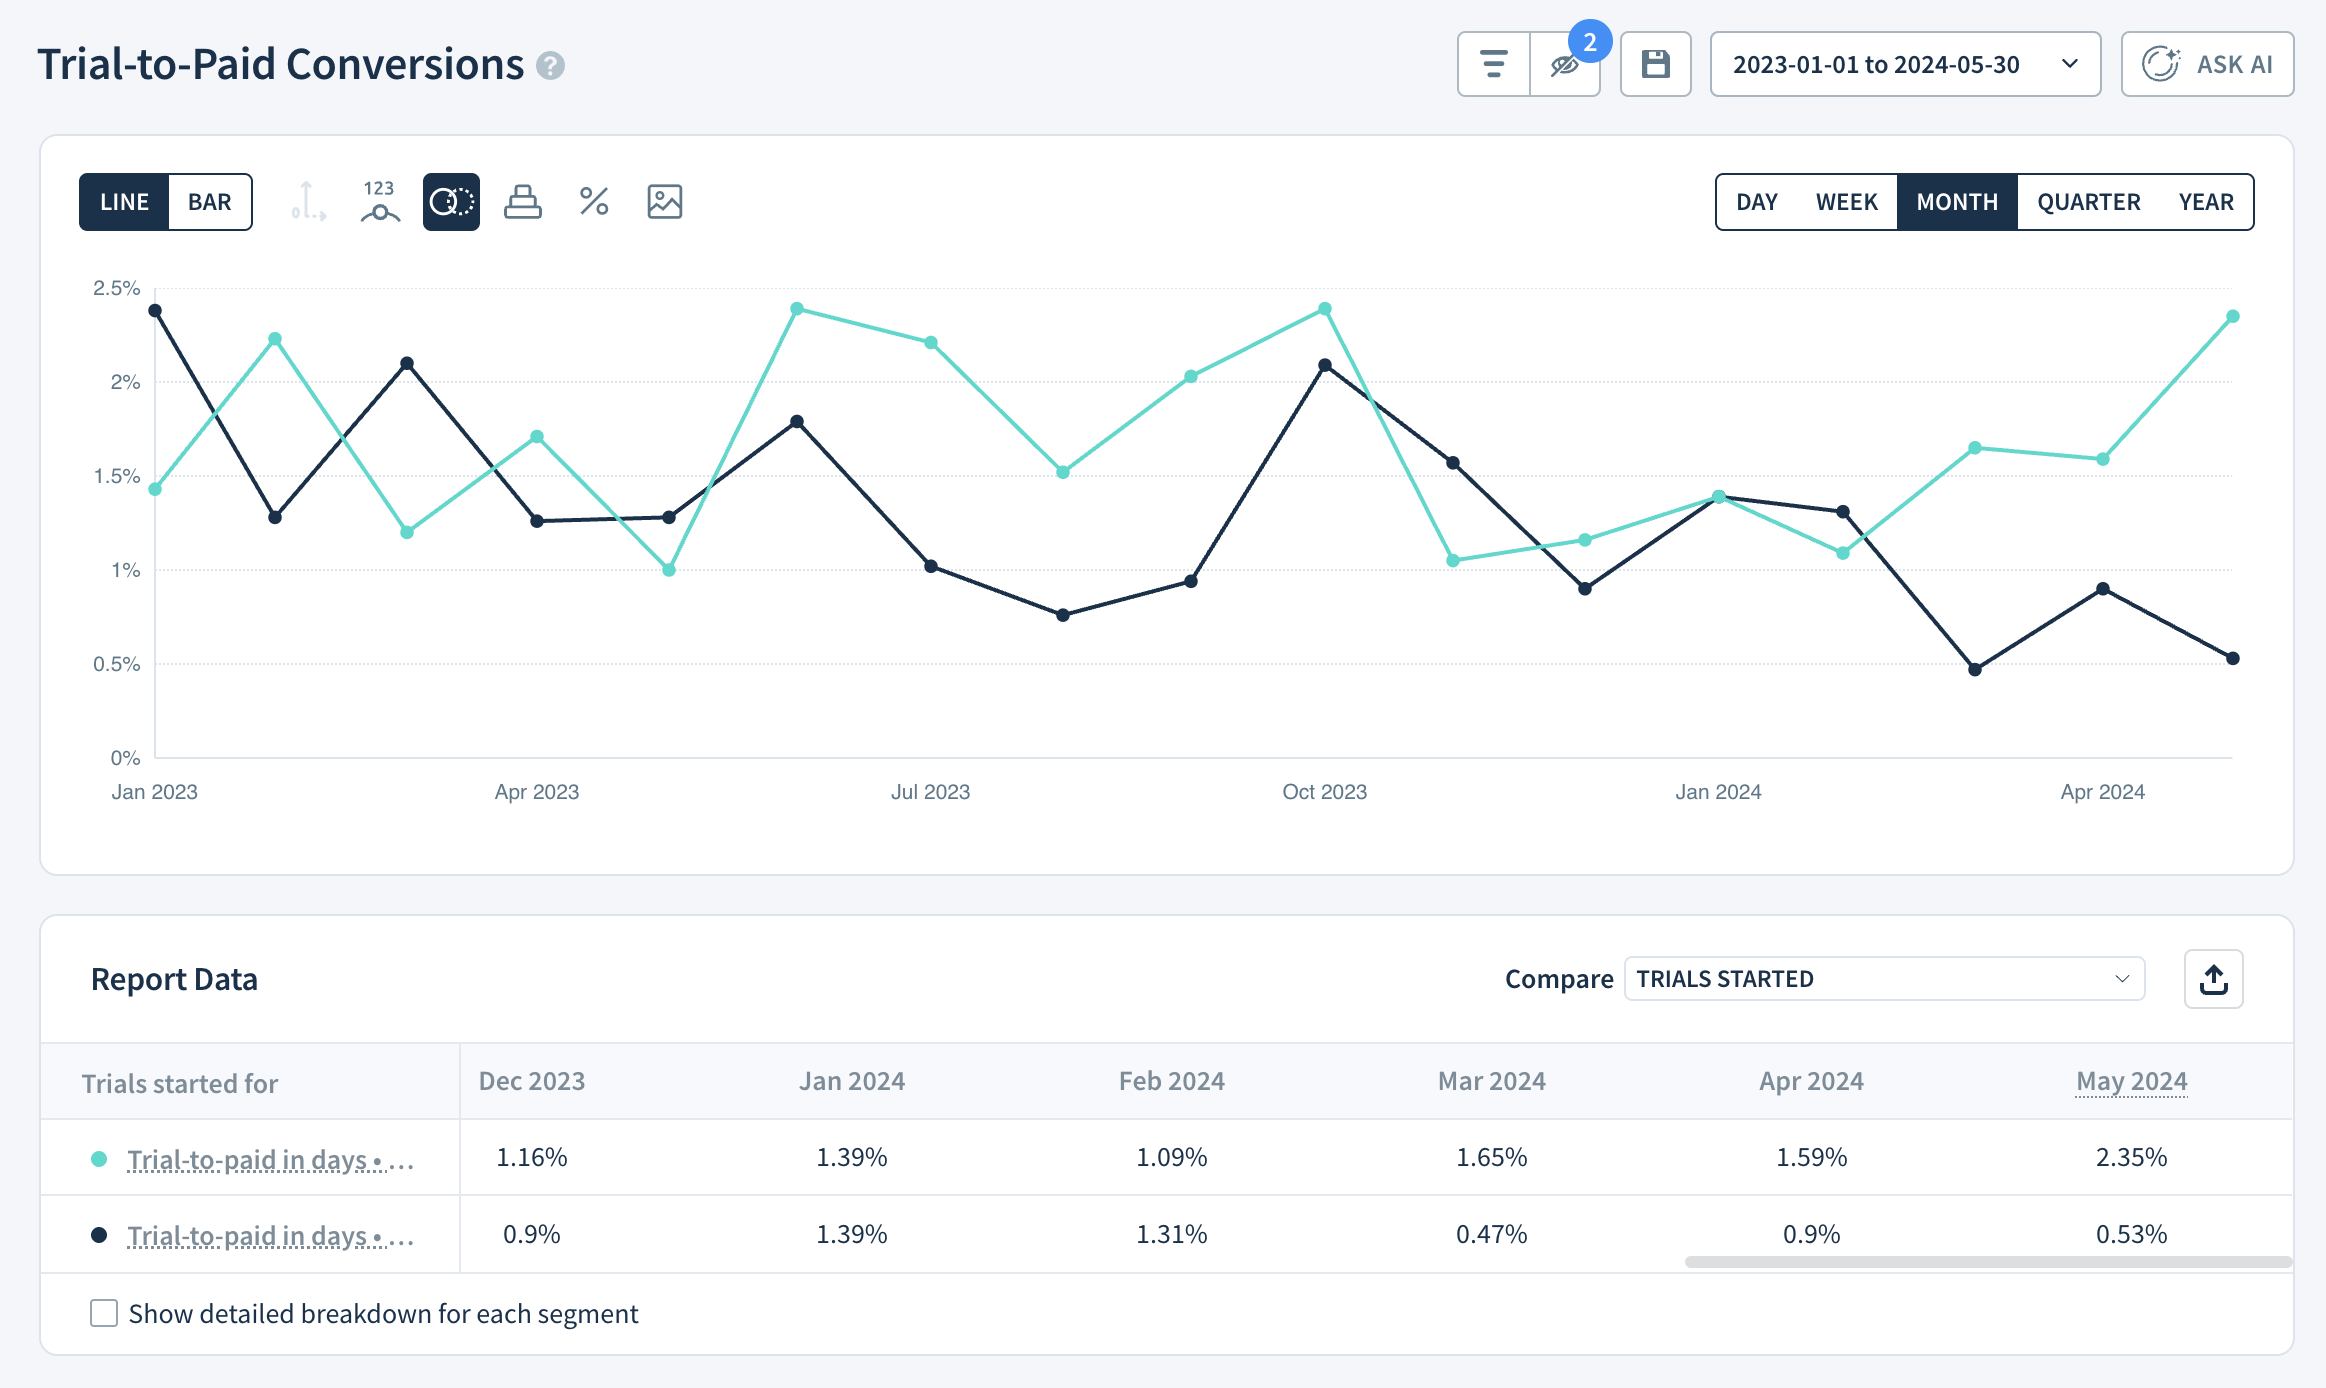This screenshot has width=2326, height=1388.
Task: Click the Feb 2024 column header
Action: [x=1172, y=1081]
